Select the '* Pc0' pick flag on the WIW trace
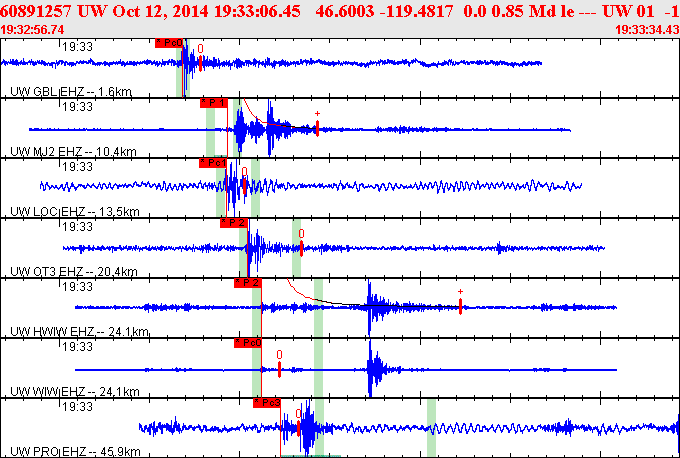 (248, 343)
